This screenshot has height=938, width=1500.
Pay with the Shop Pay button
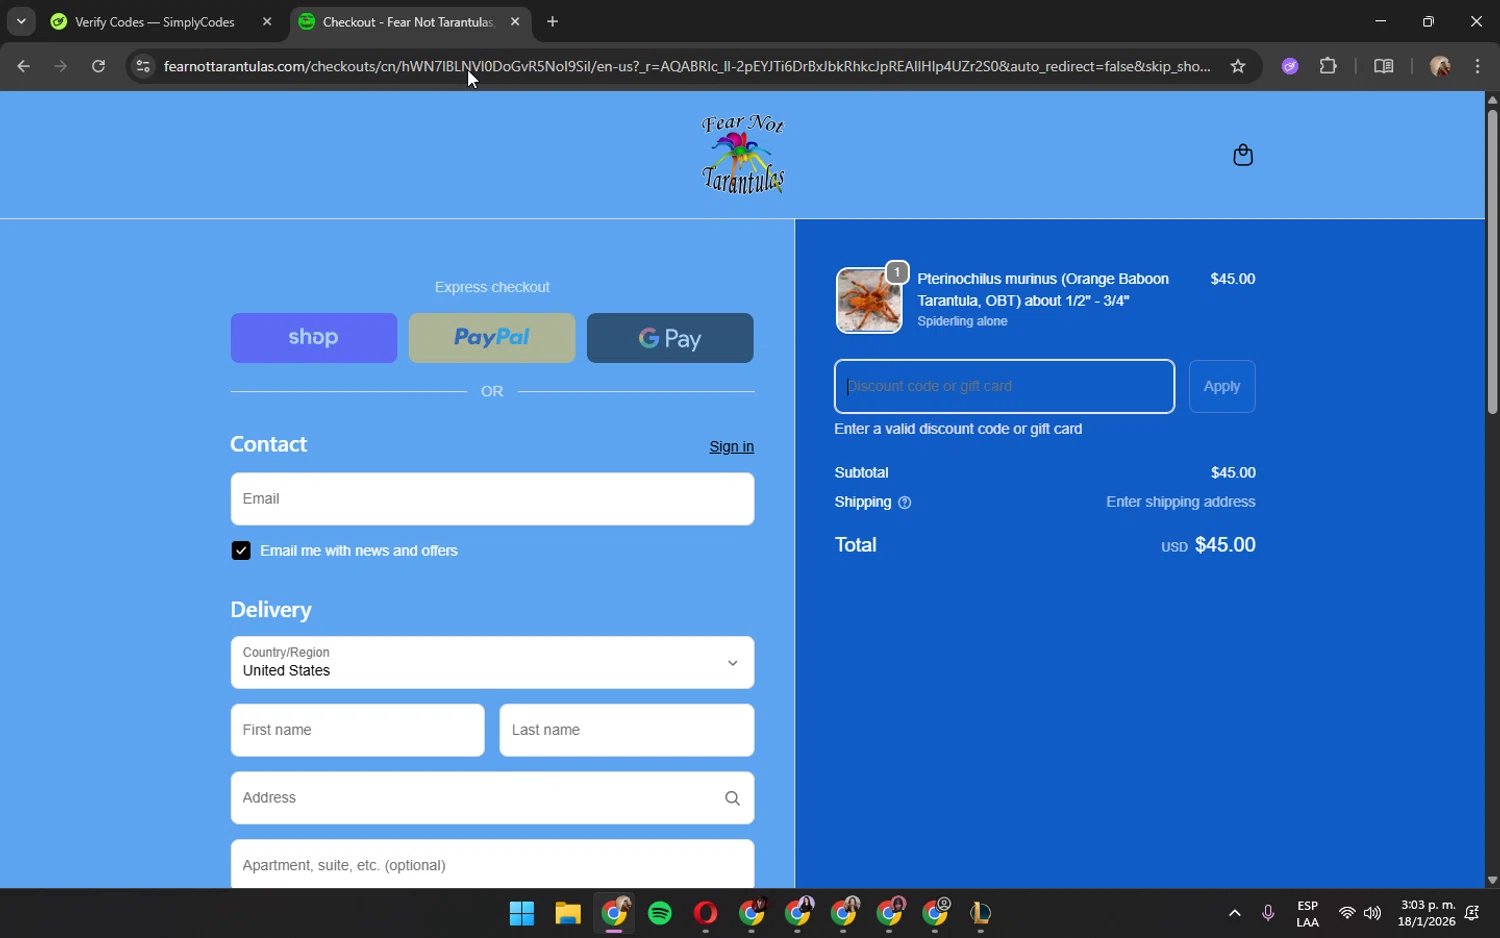pyautogui.click(x=314, y=338)
